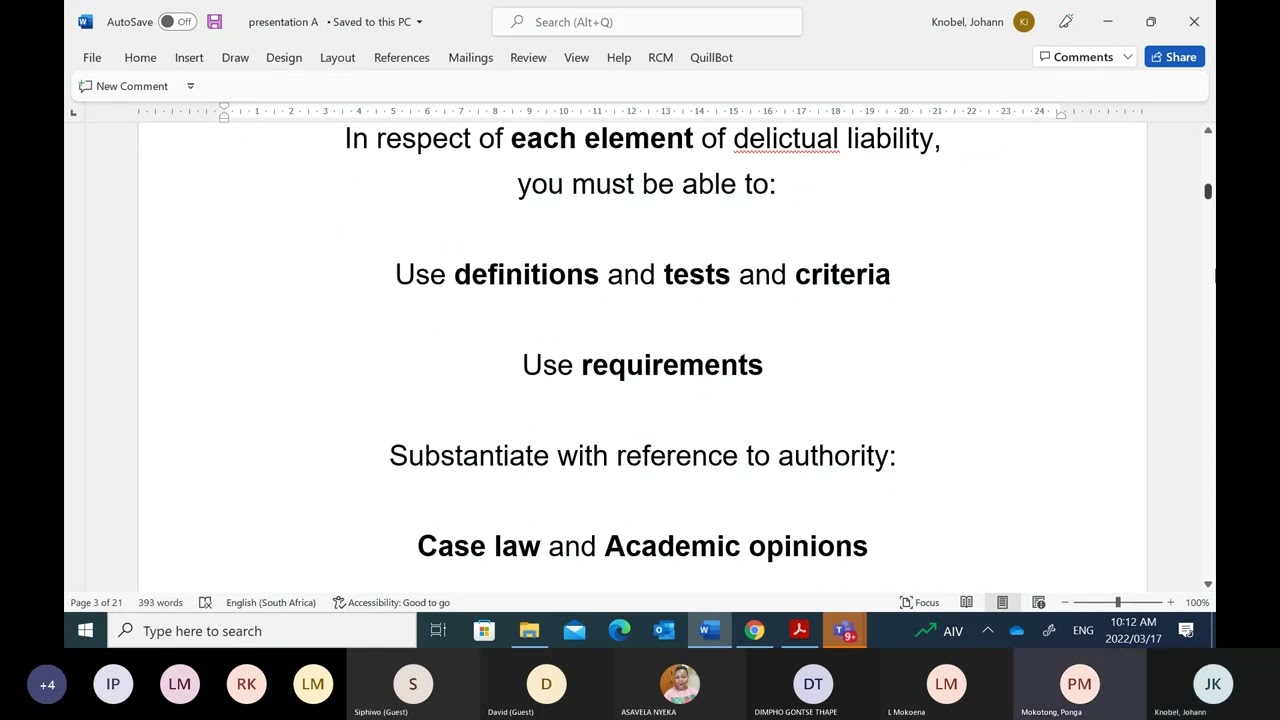Click the Save icon in title bar
Screen dimensions: 1280x720
coord(214,21)
